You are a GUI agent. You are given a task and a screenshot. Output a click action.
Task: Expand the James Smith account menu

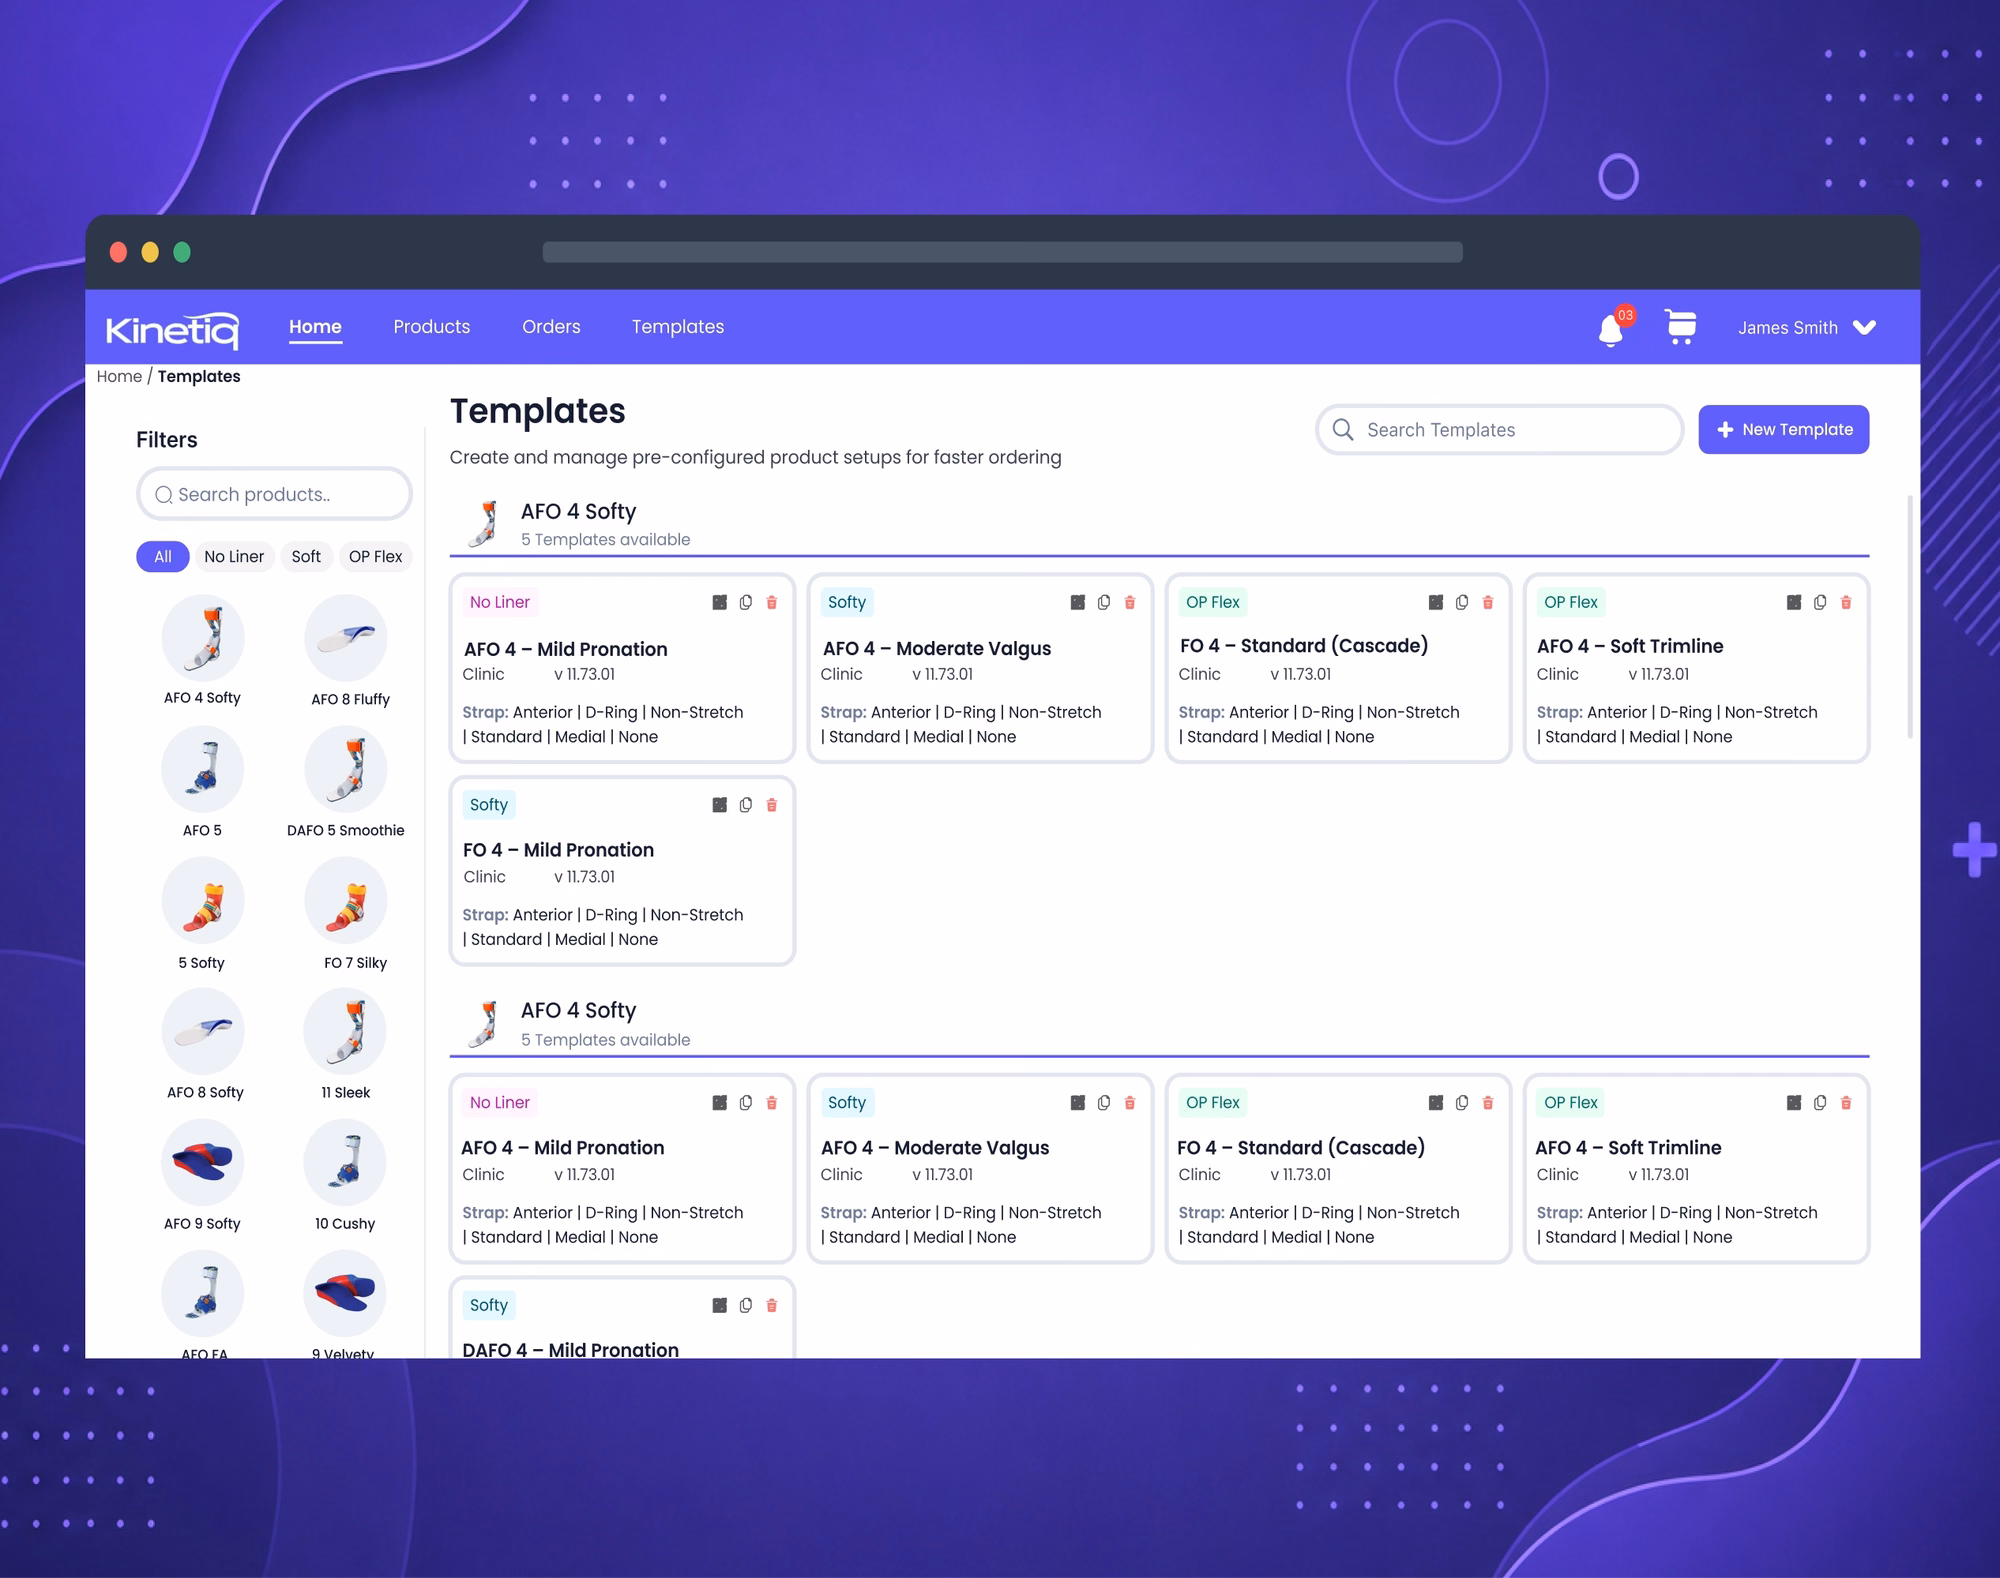click(1806, 328)
